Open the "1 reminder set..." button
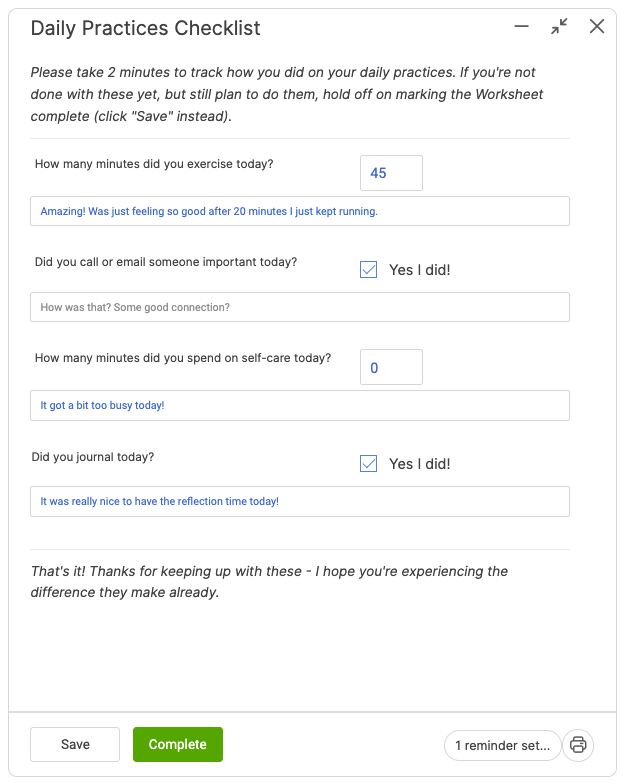626x784 pixels. coord(502,745)
